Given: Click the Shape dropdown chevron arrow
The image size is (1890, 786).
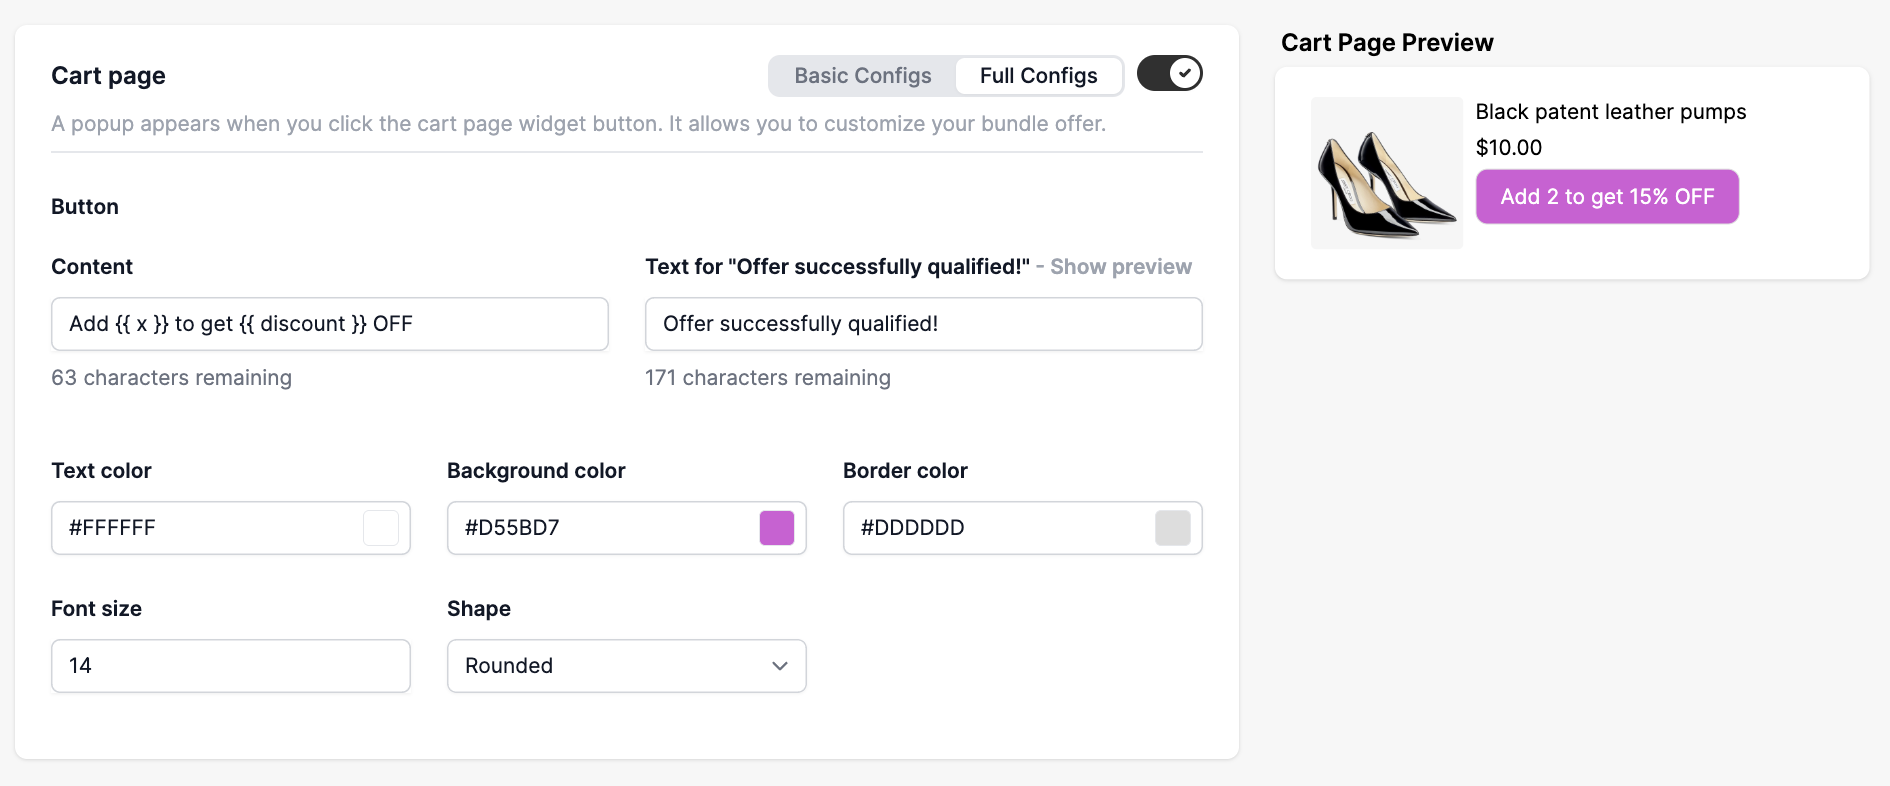Looking at the screenshot, I should 780,666.
